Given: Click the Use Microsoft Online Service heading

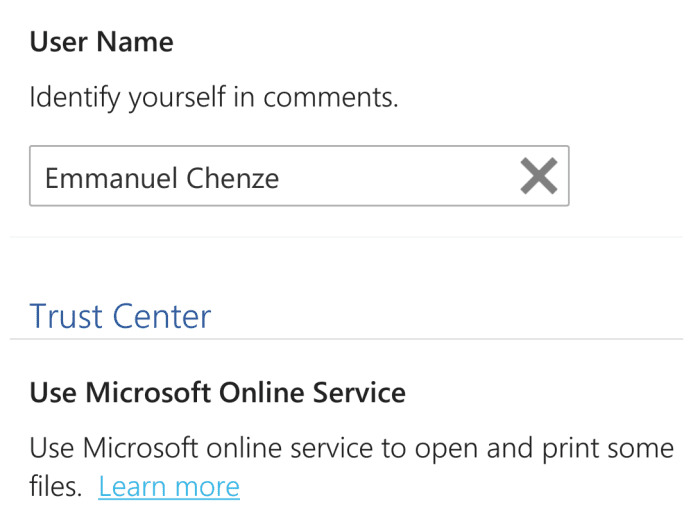Looking at the screenshot, I should pyautogui.click(x=217, y=392).
